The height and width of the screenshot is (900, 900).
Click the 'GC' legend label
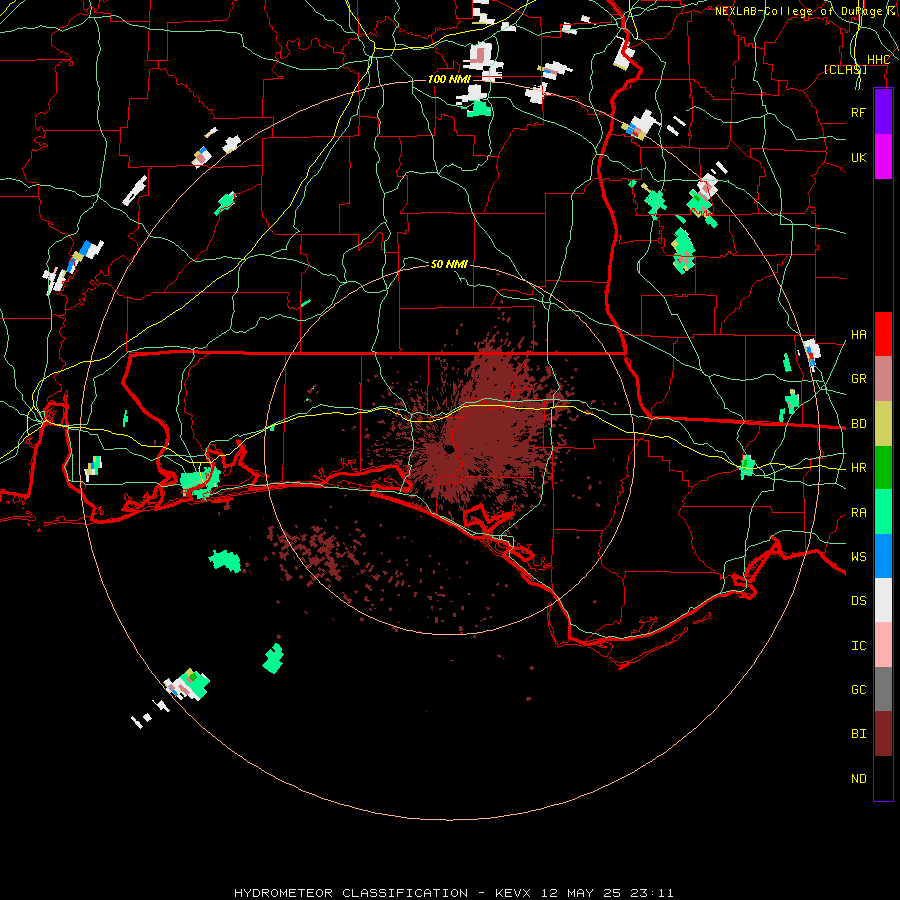tap(858, 689)
